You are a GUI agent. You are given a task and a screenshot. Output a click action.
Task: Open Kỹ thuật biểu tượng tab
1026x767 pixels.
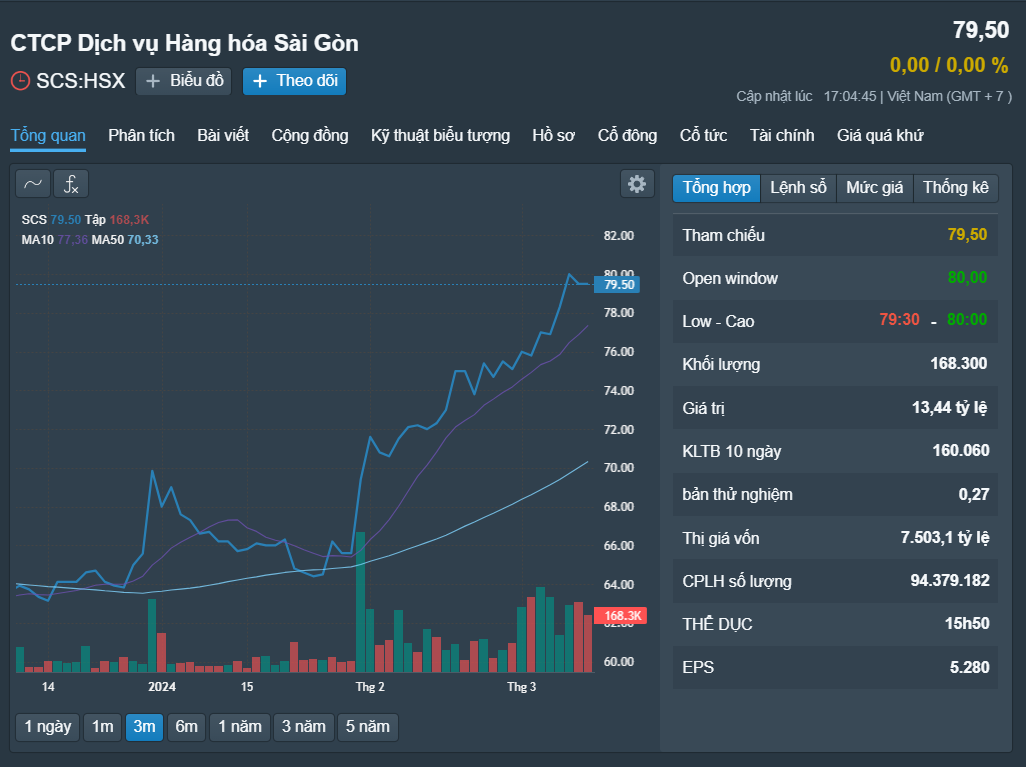point(440,135)
